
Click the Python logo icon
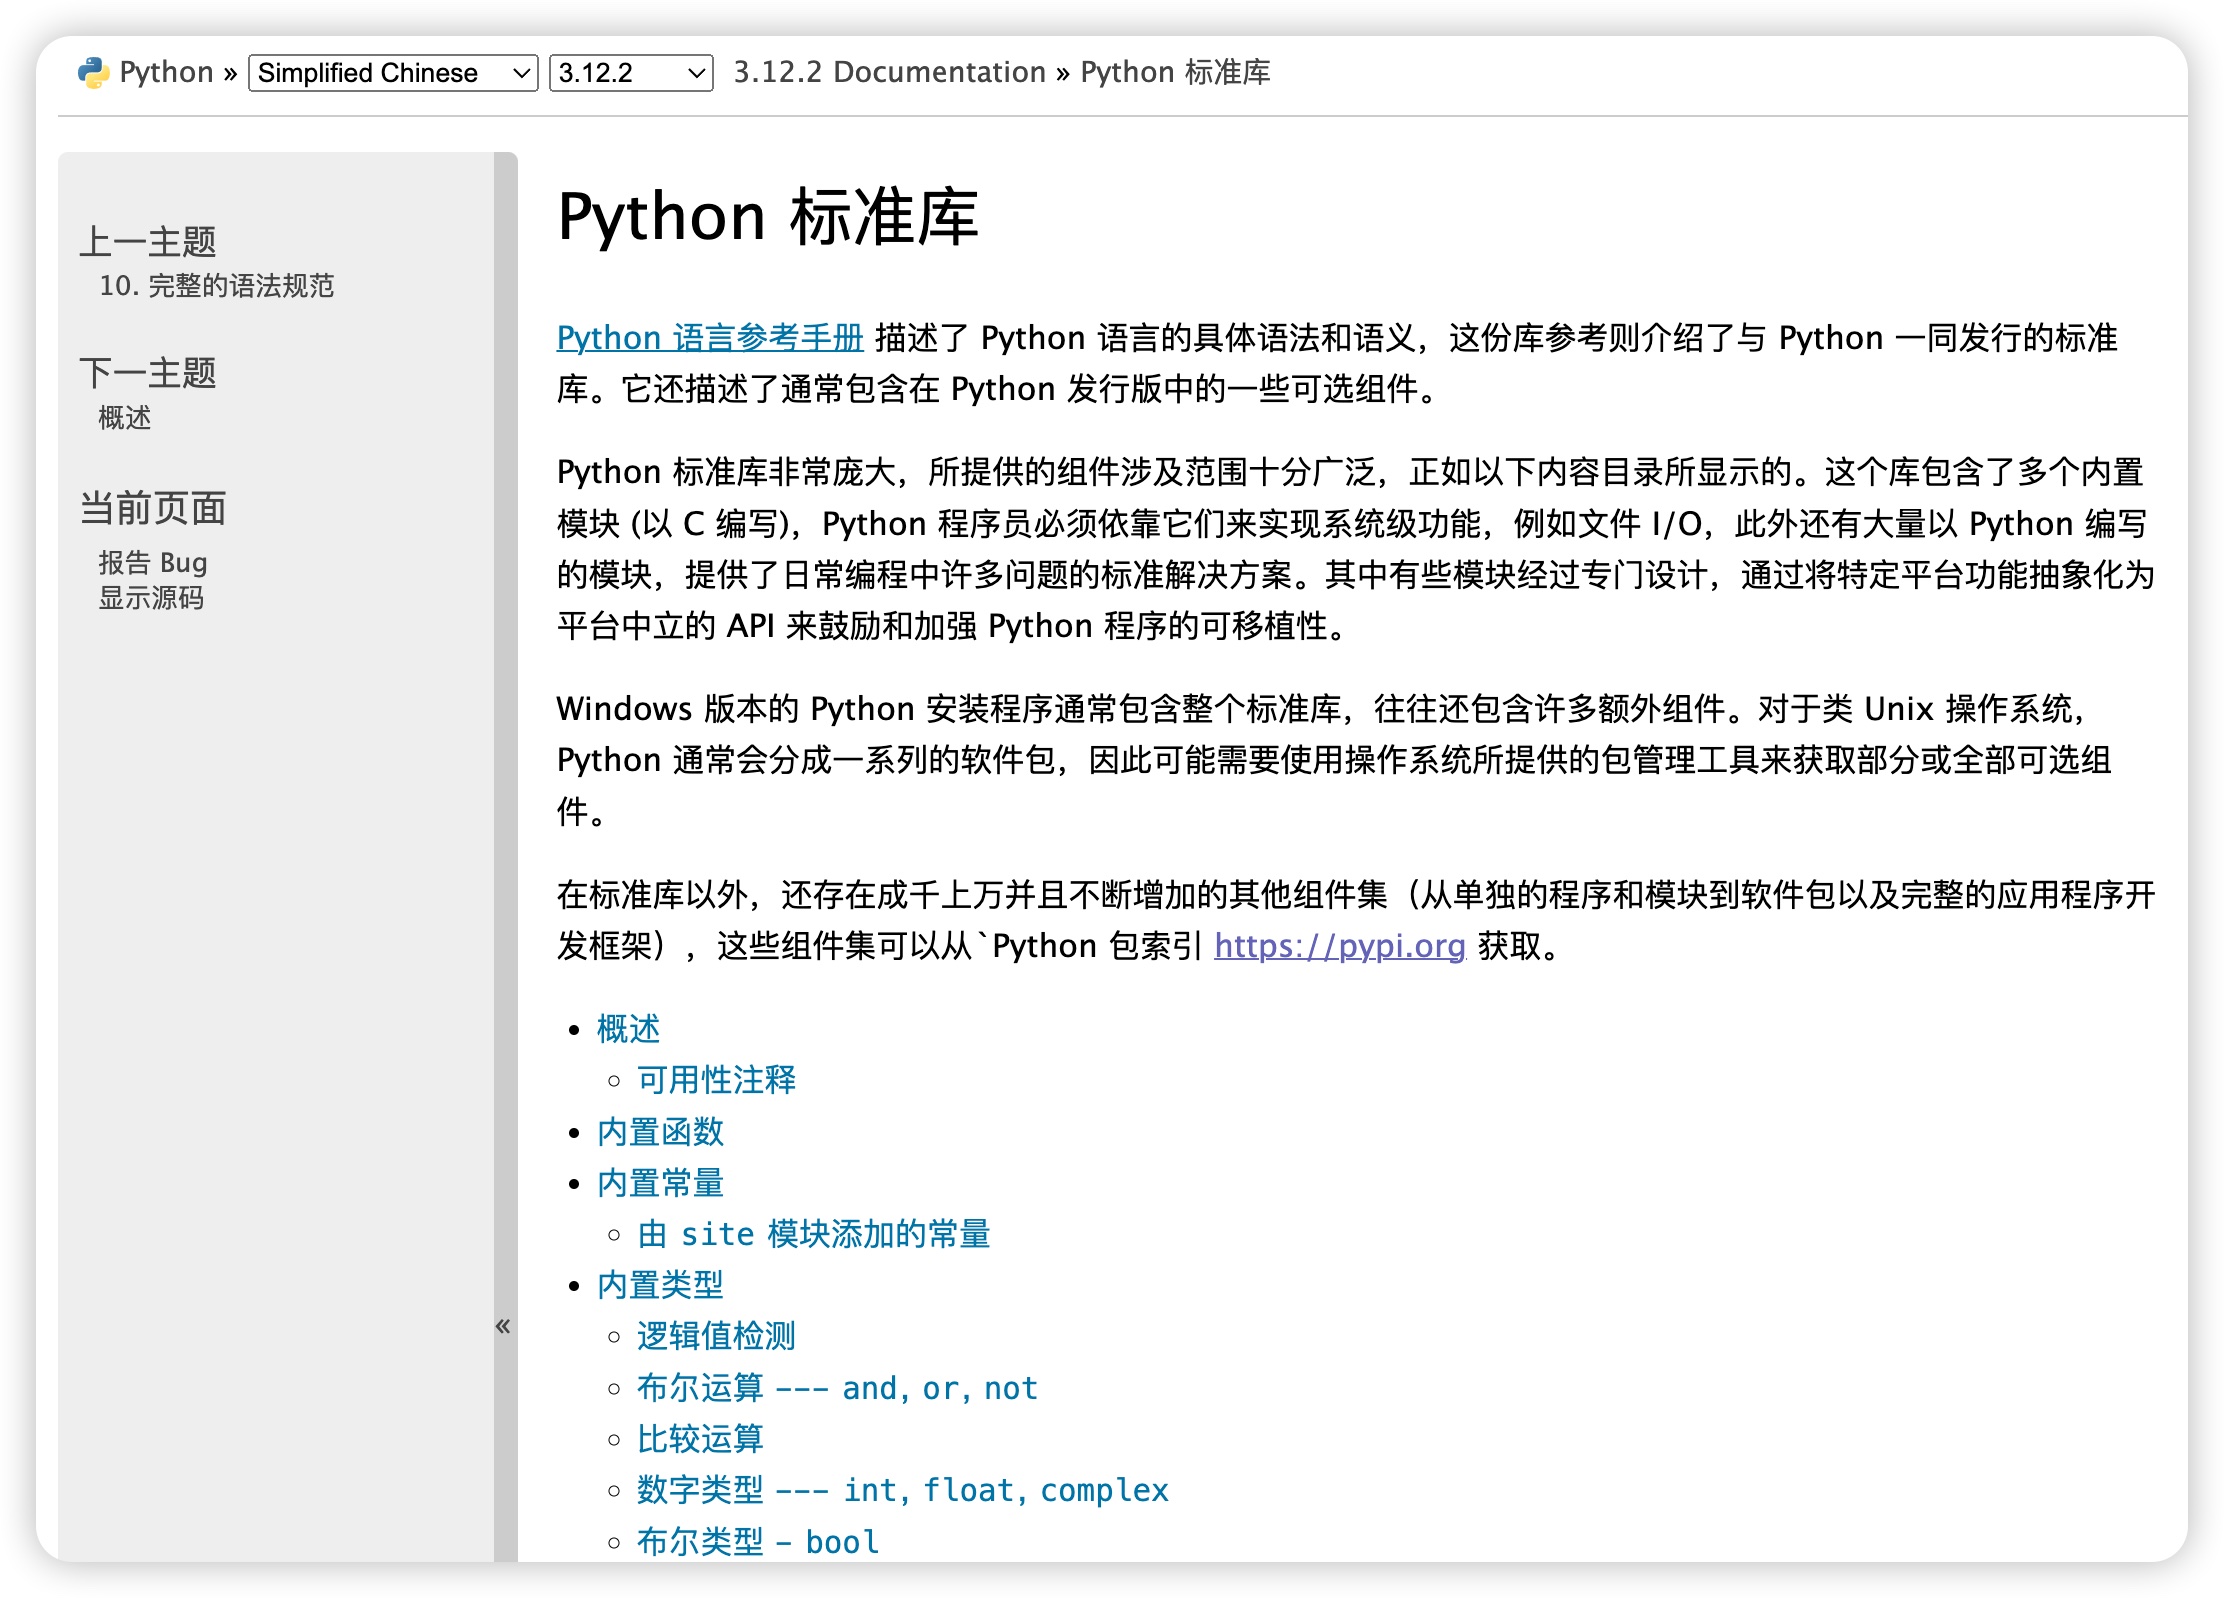(x=93, y=73)
